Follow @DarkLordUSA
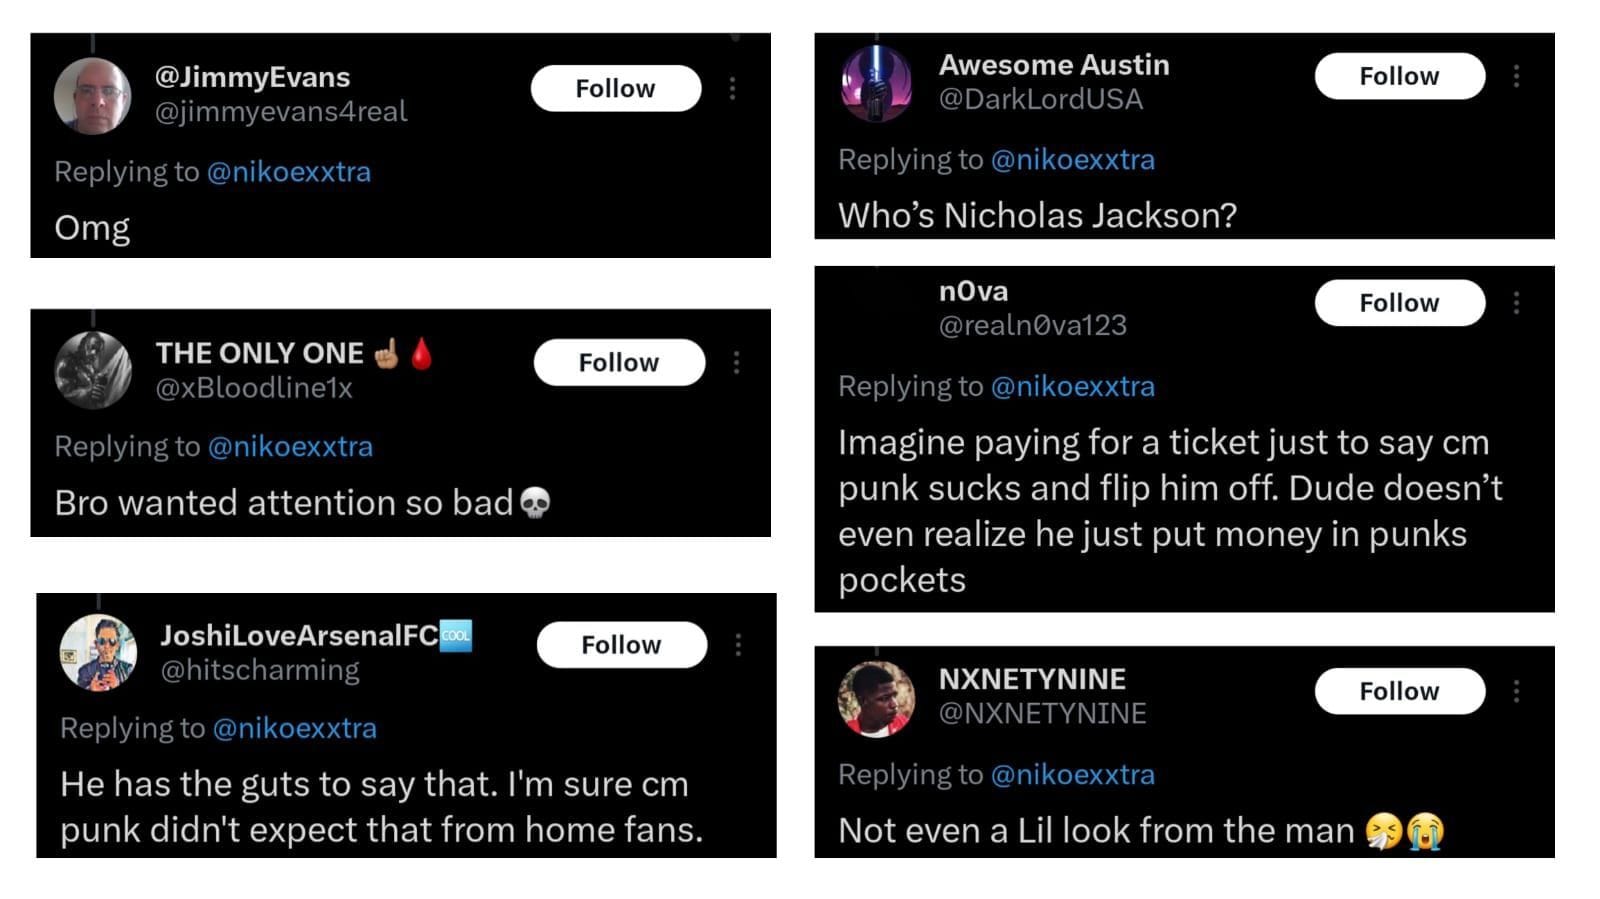Image resolution: width=1600 pixels, height=899 pixels. 1400,76
